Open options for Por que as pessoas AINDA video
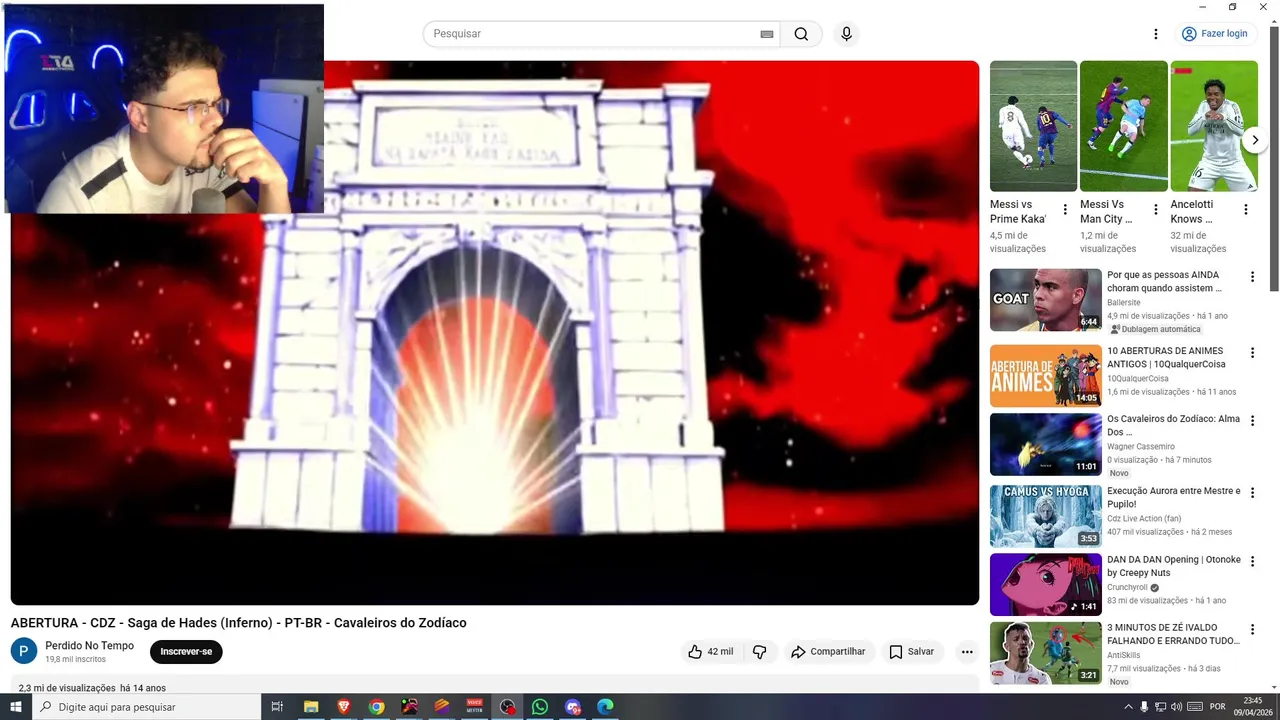 [1252, 277]
